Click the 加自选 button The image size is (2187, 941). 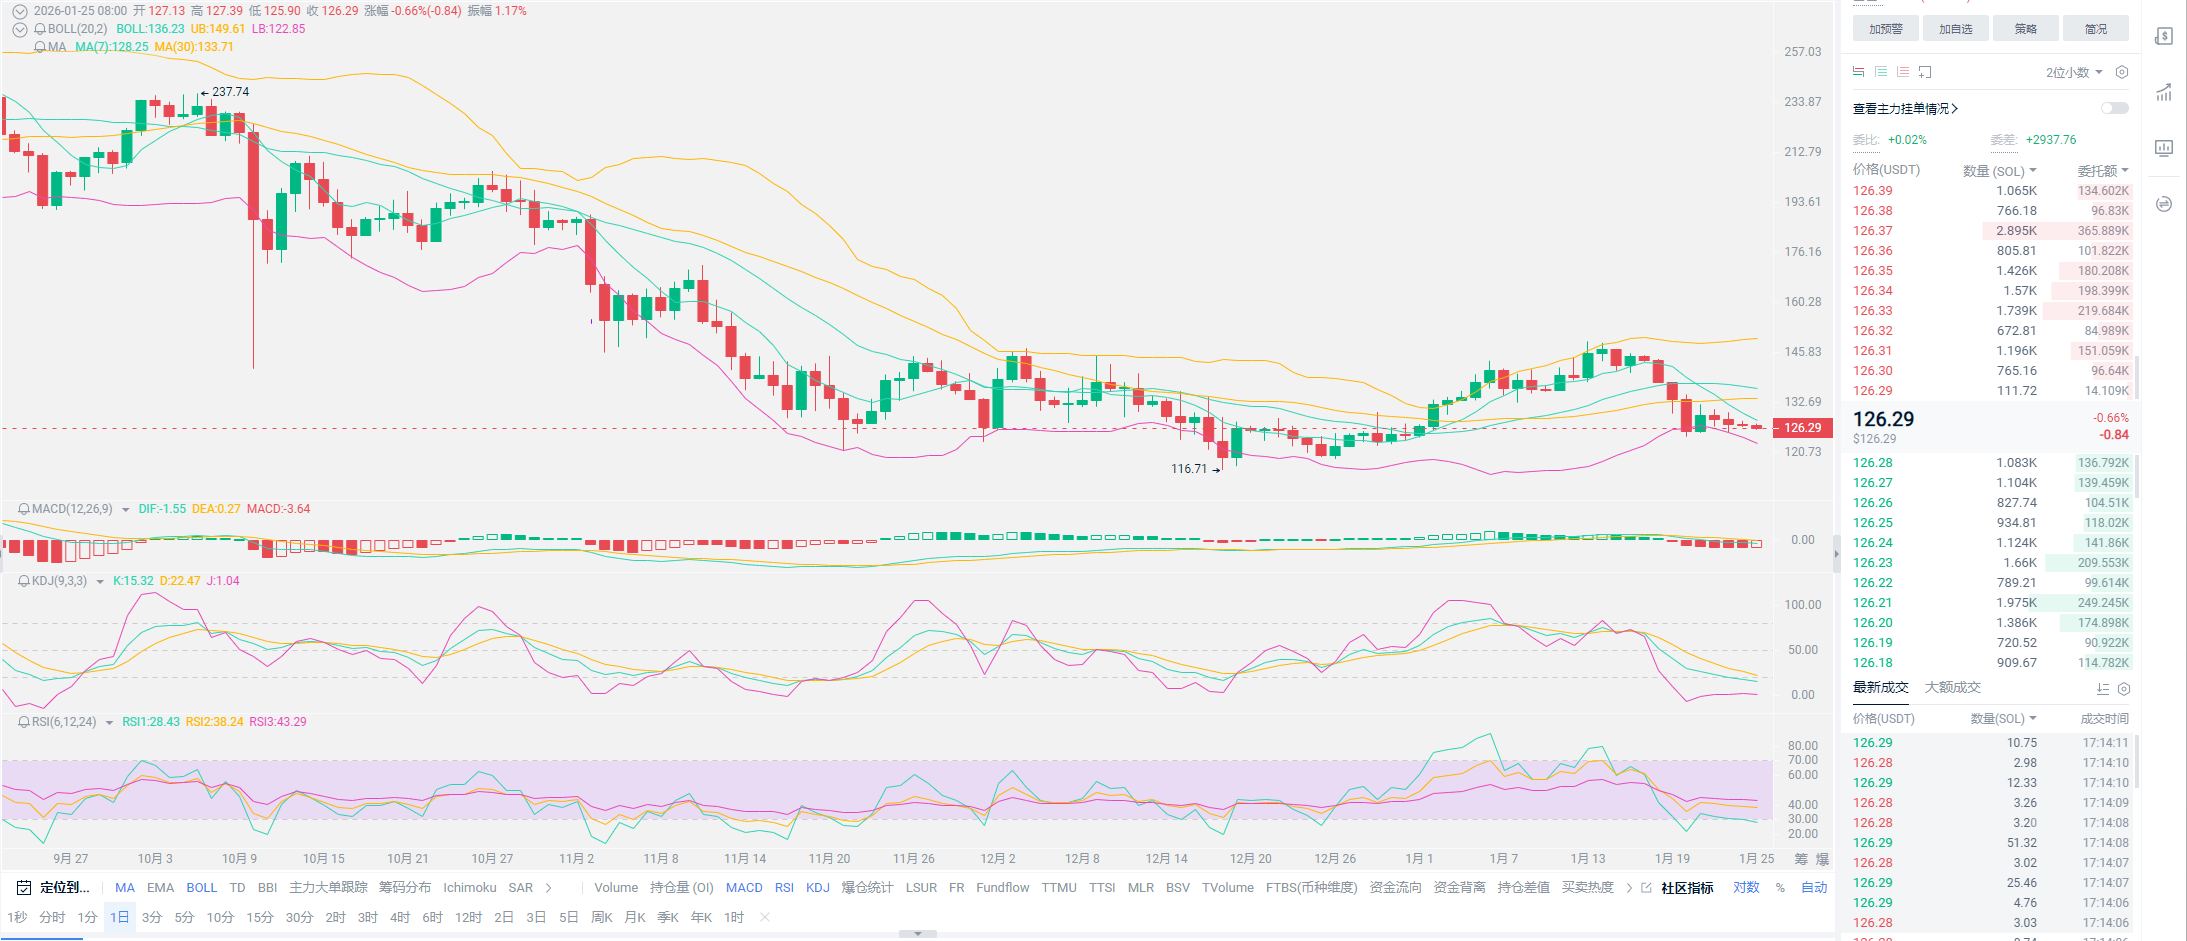point(1955,29)
